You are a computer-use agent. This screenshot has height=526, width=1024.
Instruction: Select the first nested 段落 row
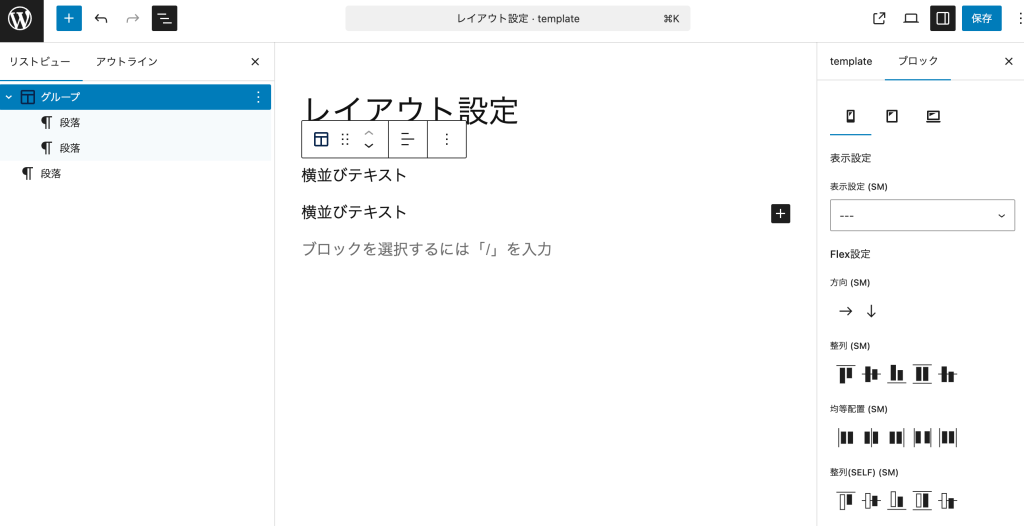(135, 122)
